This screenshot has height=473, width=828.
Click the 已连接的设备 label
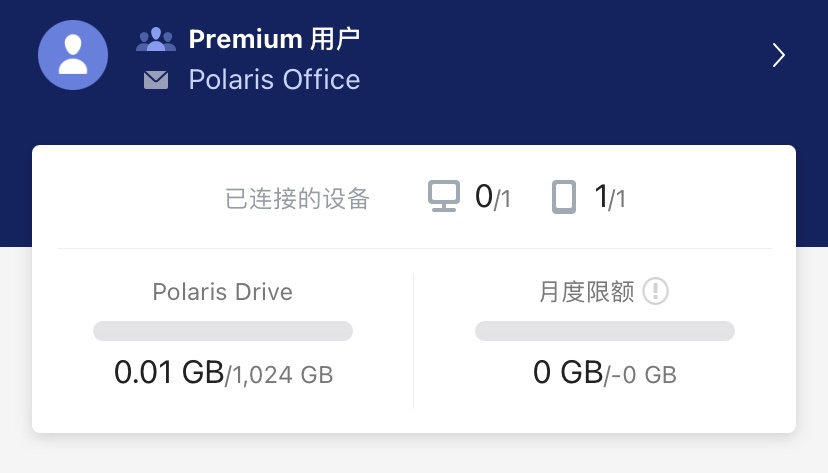(297, 198)
